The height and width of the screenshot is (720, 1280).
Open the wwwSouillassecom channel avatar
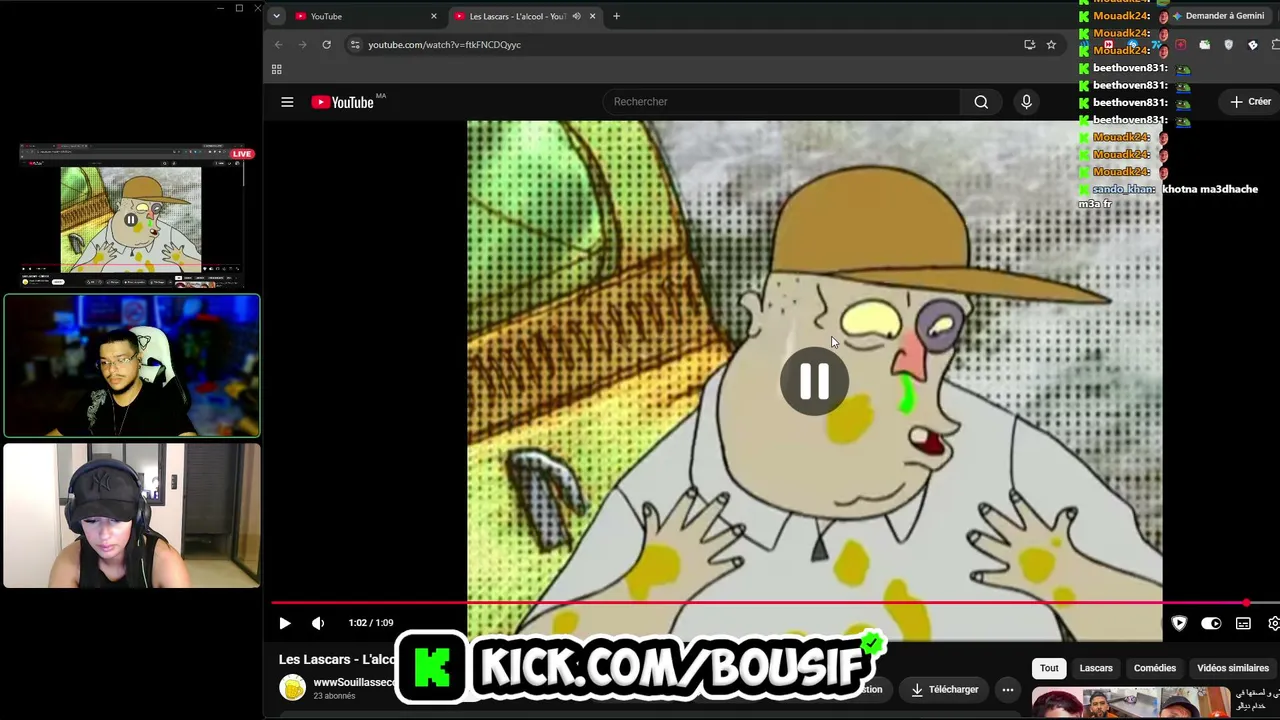pos(292,688)
